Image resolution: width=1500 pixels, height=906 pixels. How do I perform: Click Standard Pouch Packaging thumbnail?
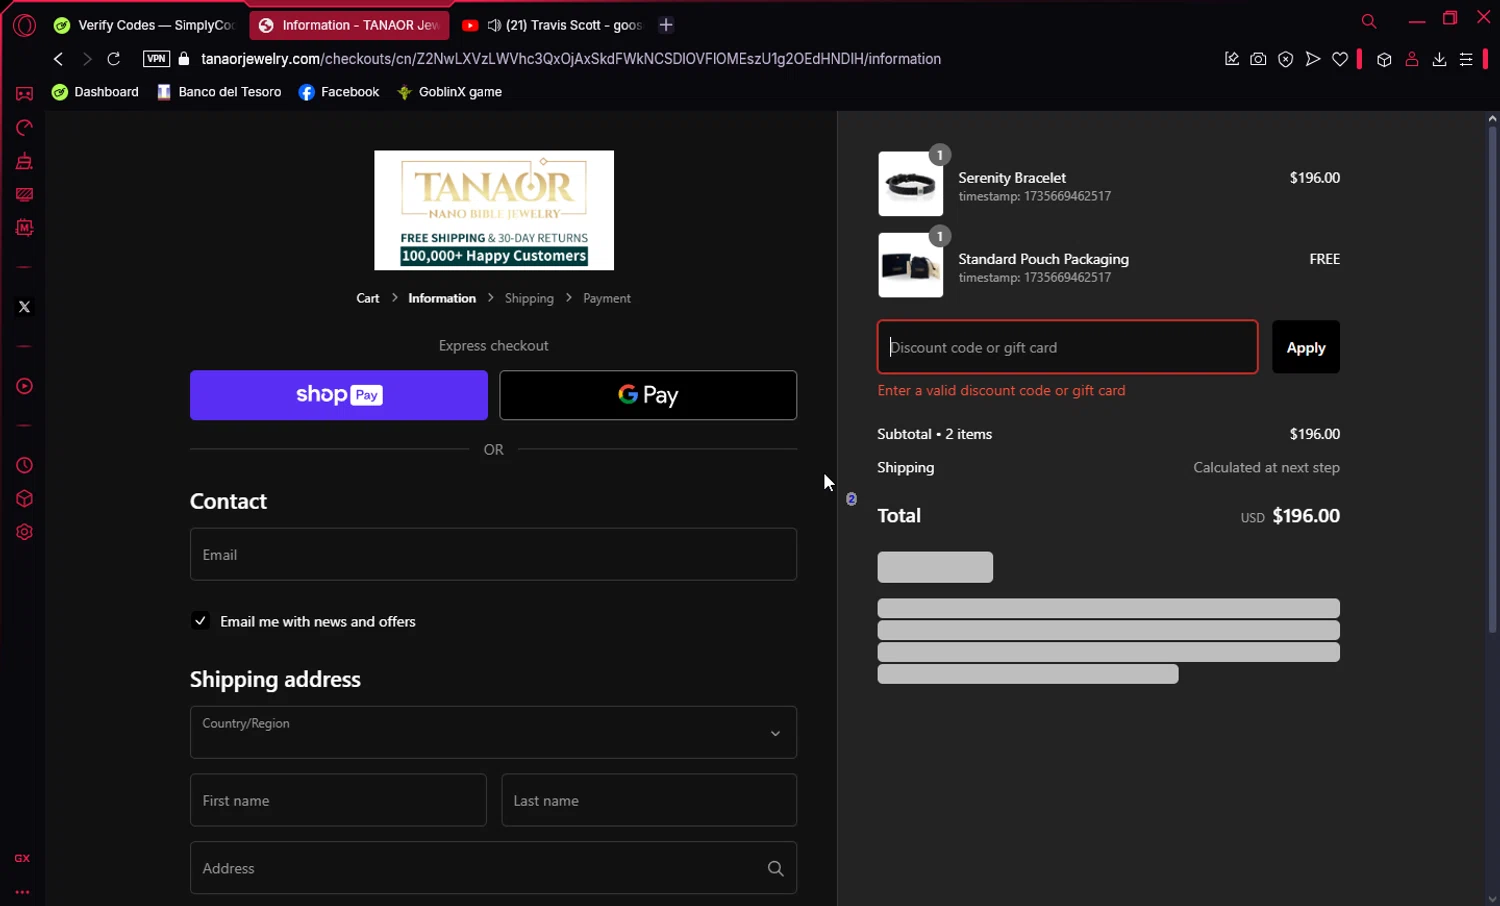point(910,265)
